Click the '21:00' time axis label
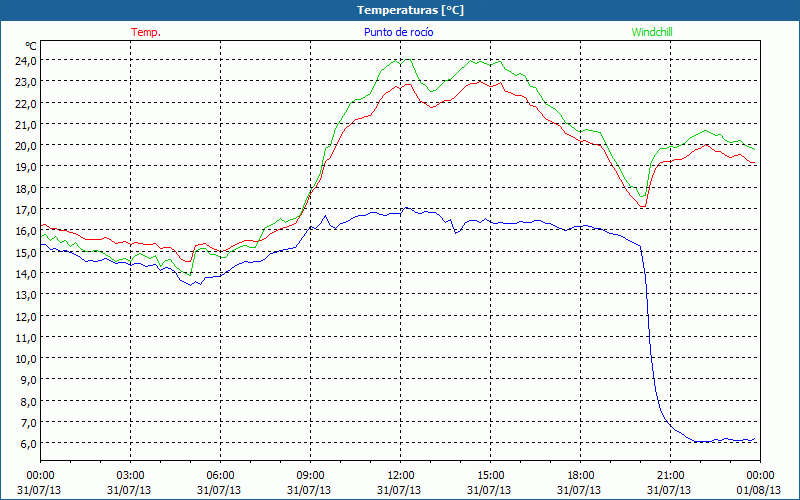This screenshot has width=800, height=500. tap(670, 476)
